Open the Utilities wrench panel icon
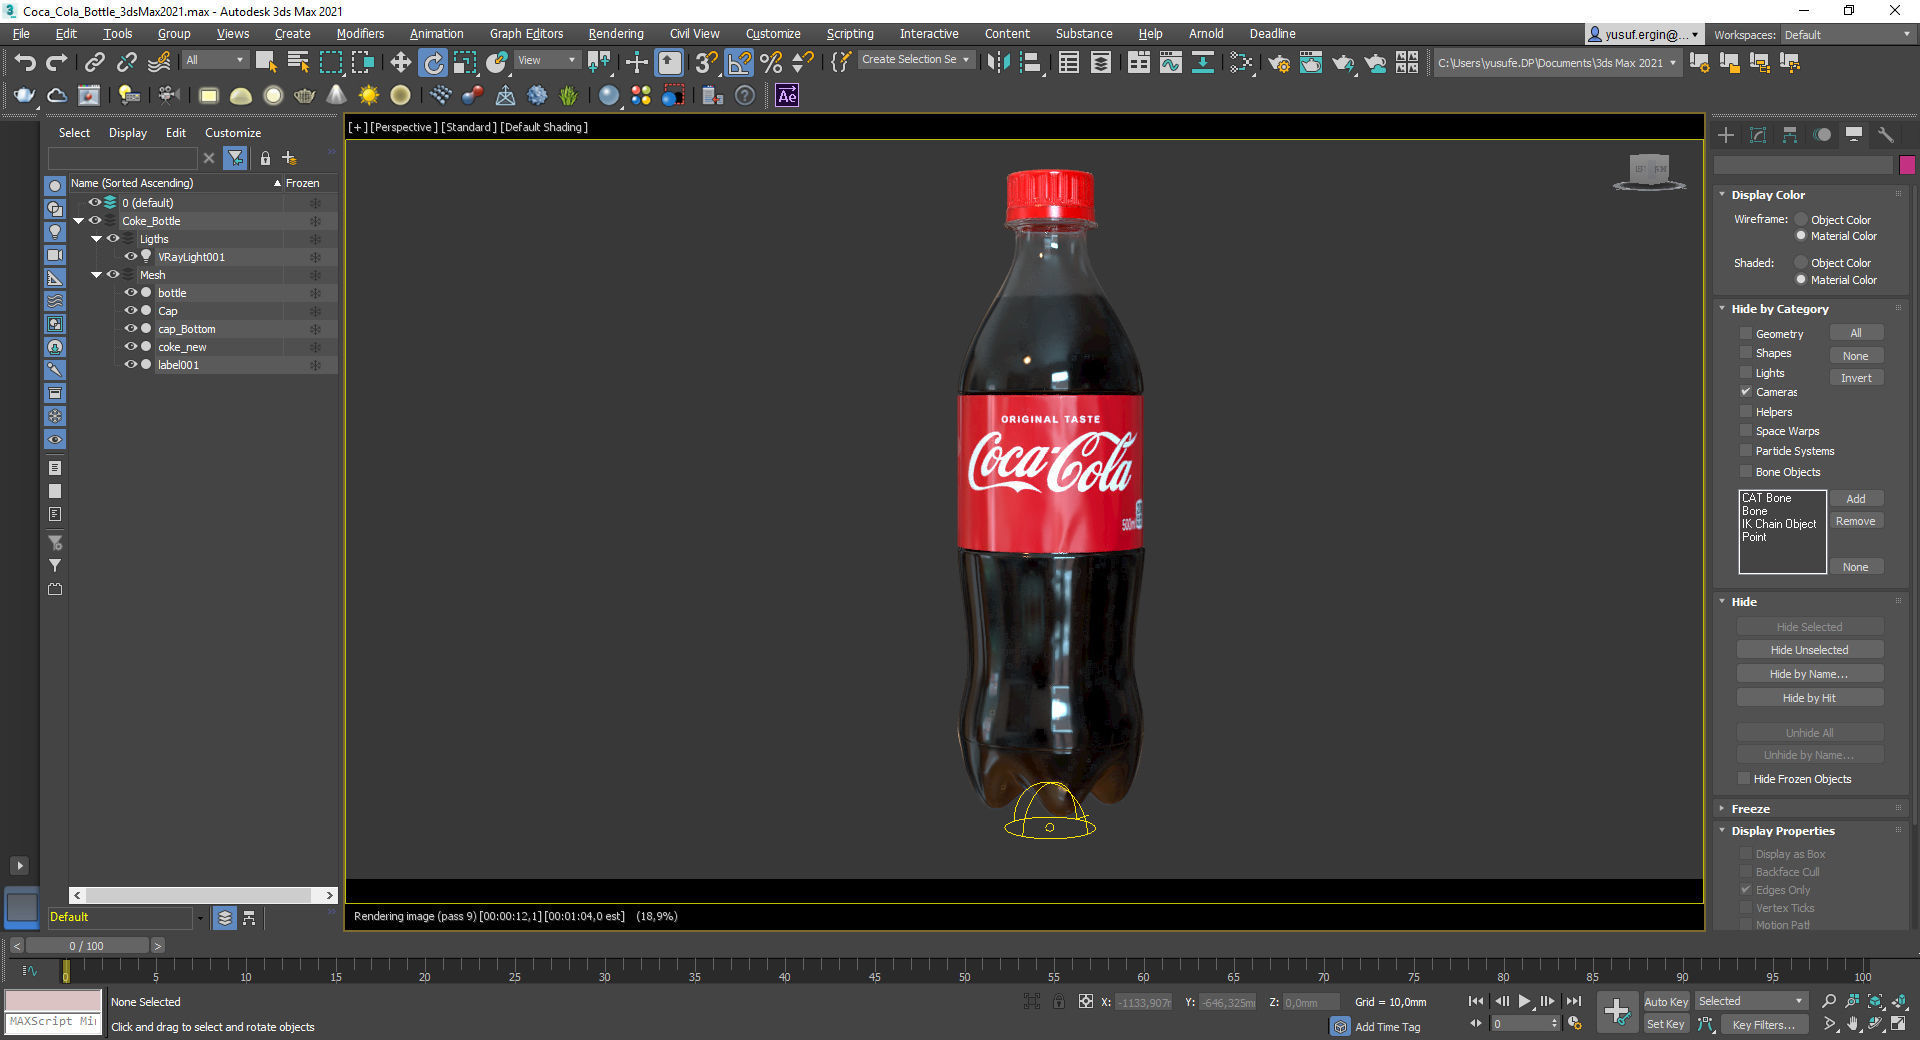This screenshot has height=1040, width=1920. (x=1886, y=134)
